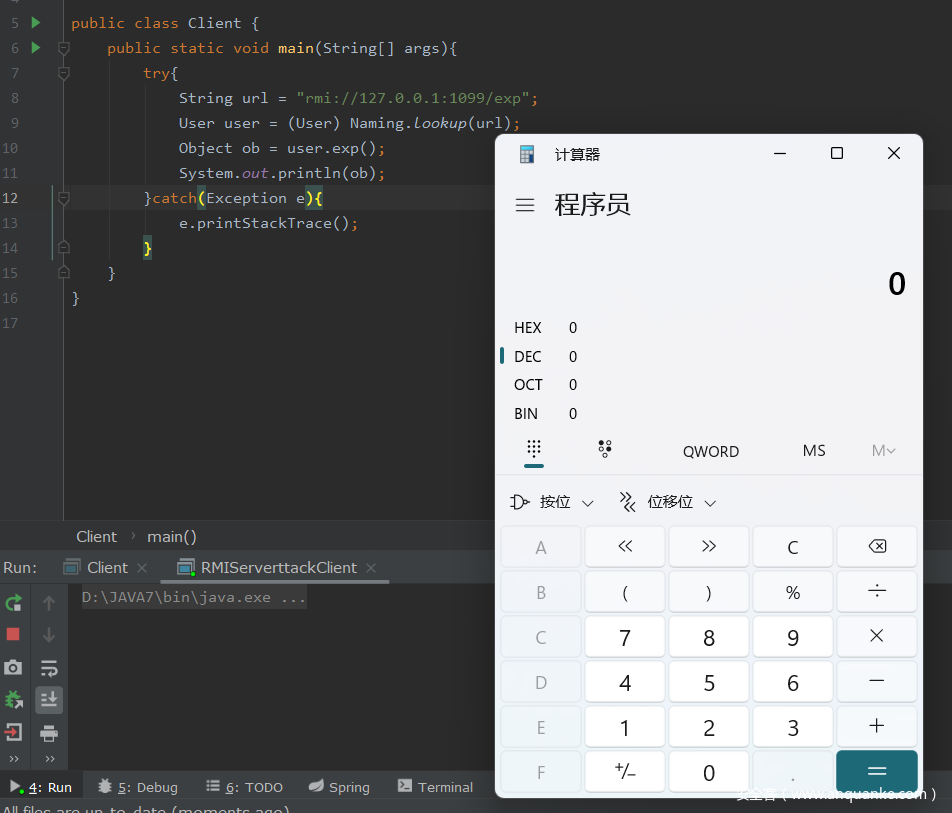952x813 pixels.
Task: Toggle scroll to end of console
Action: (49, 700)
